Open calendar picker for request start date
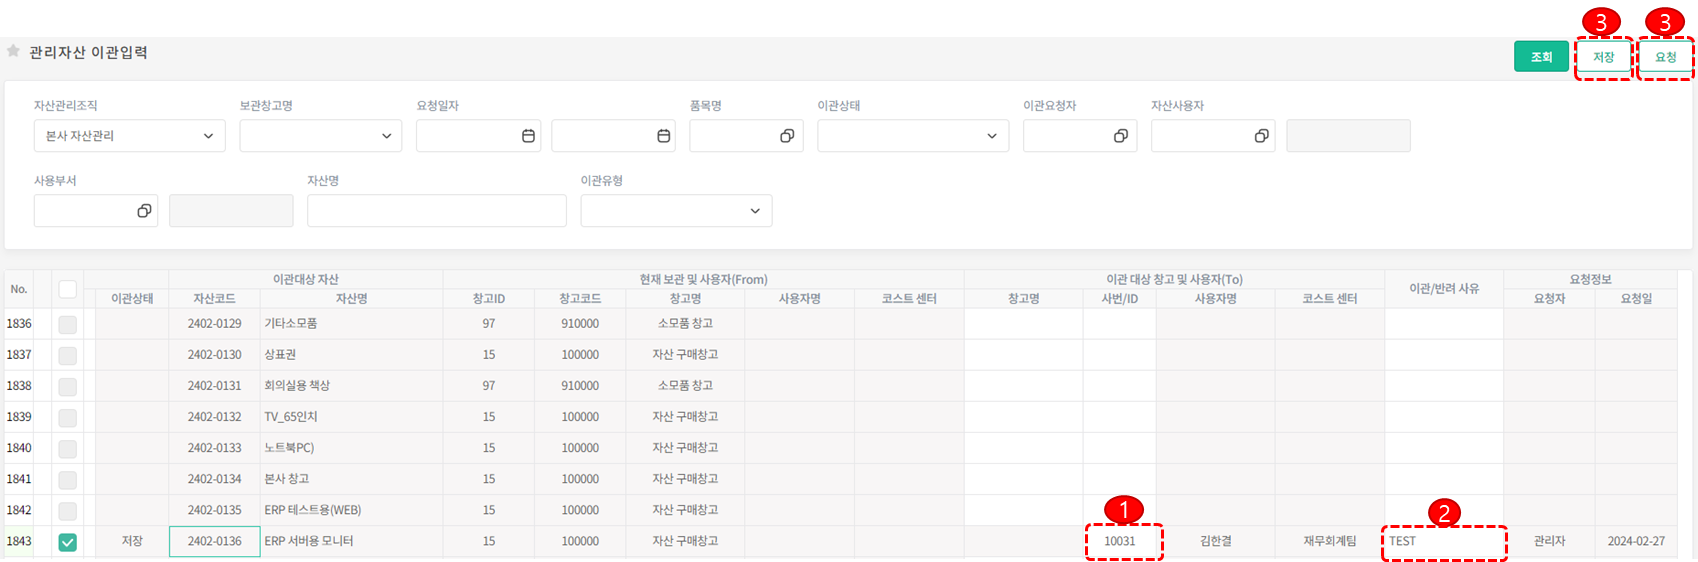 tap(528, 136)
